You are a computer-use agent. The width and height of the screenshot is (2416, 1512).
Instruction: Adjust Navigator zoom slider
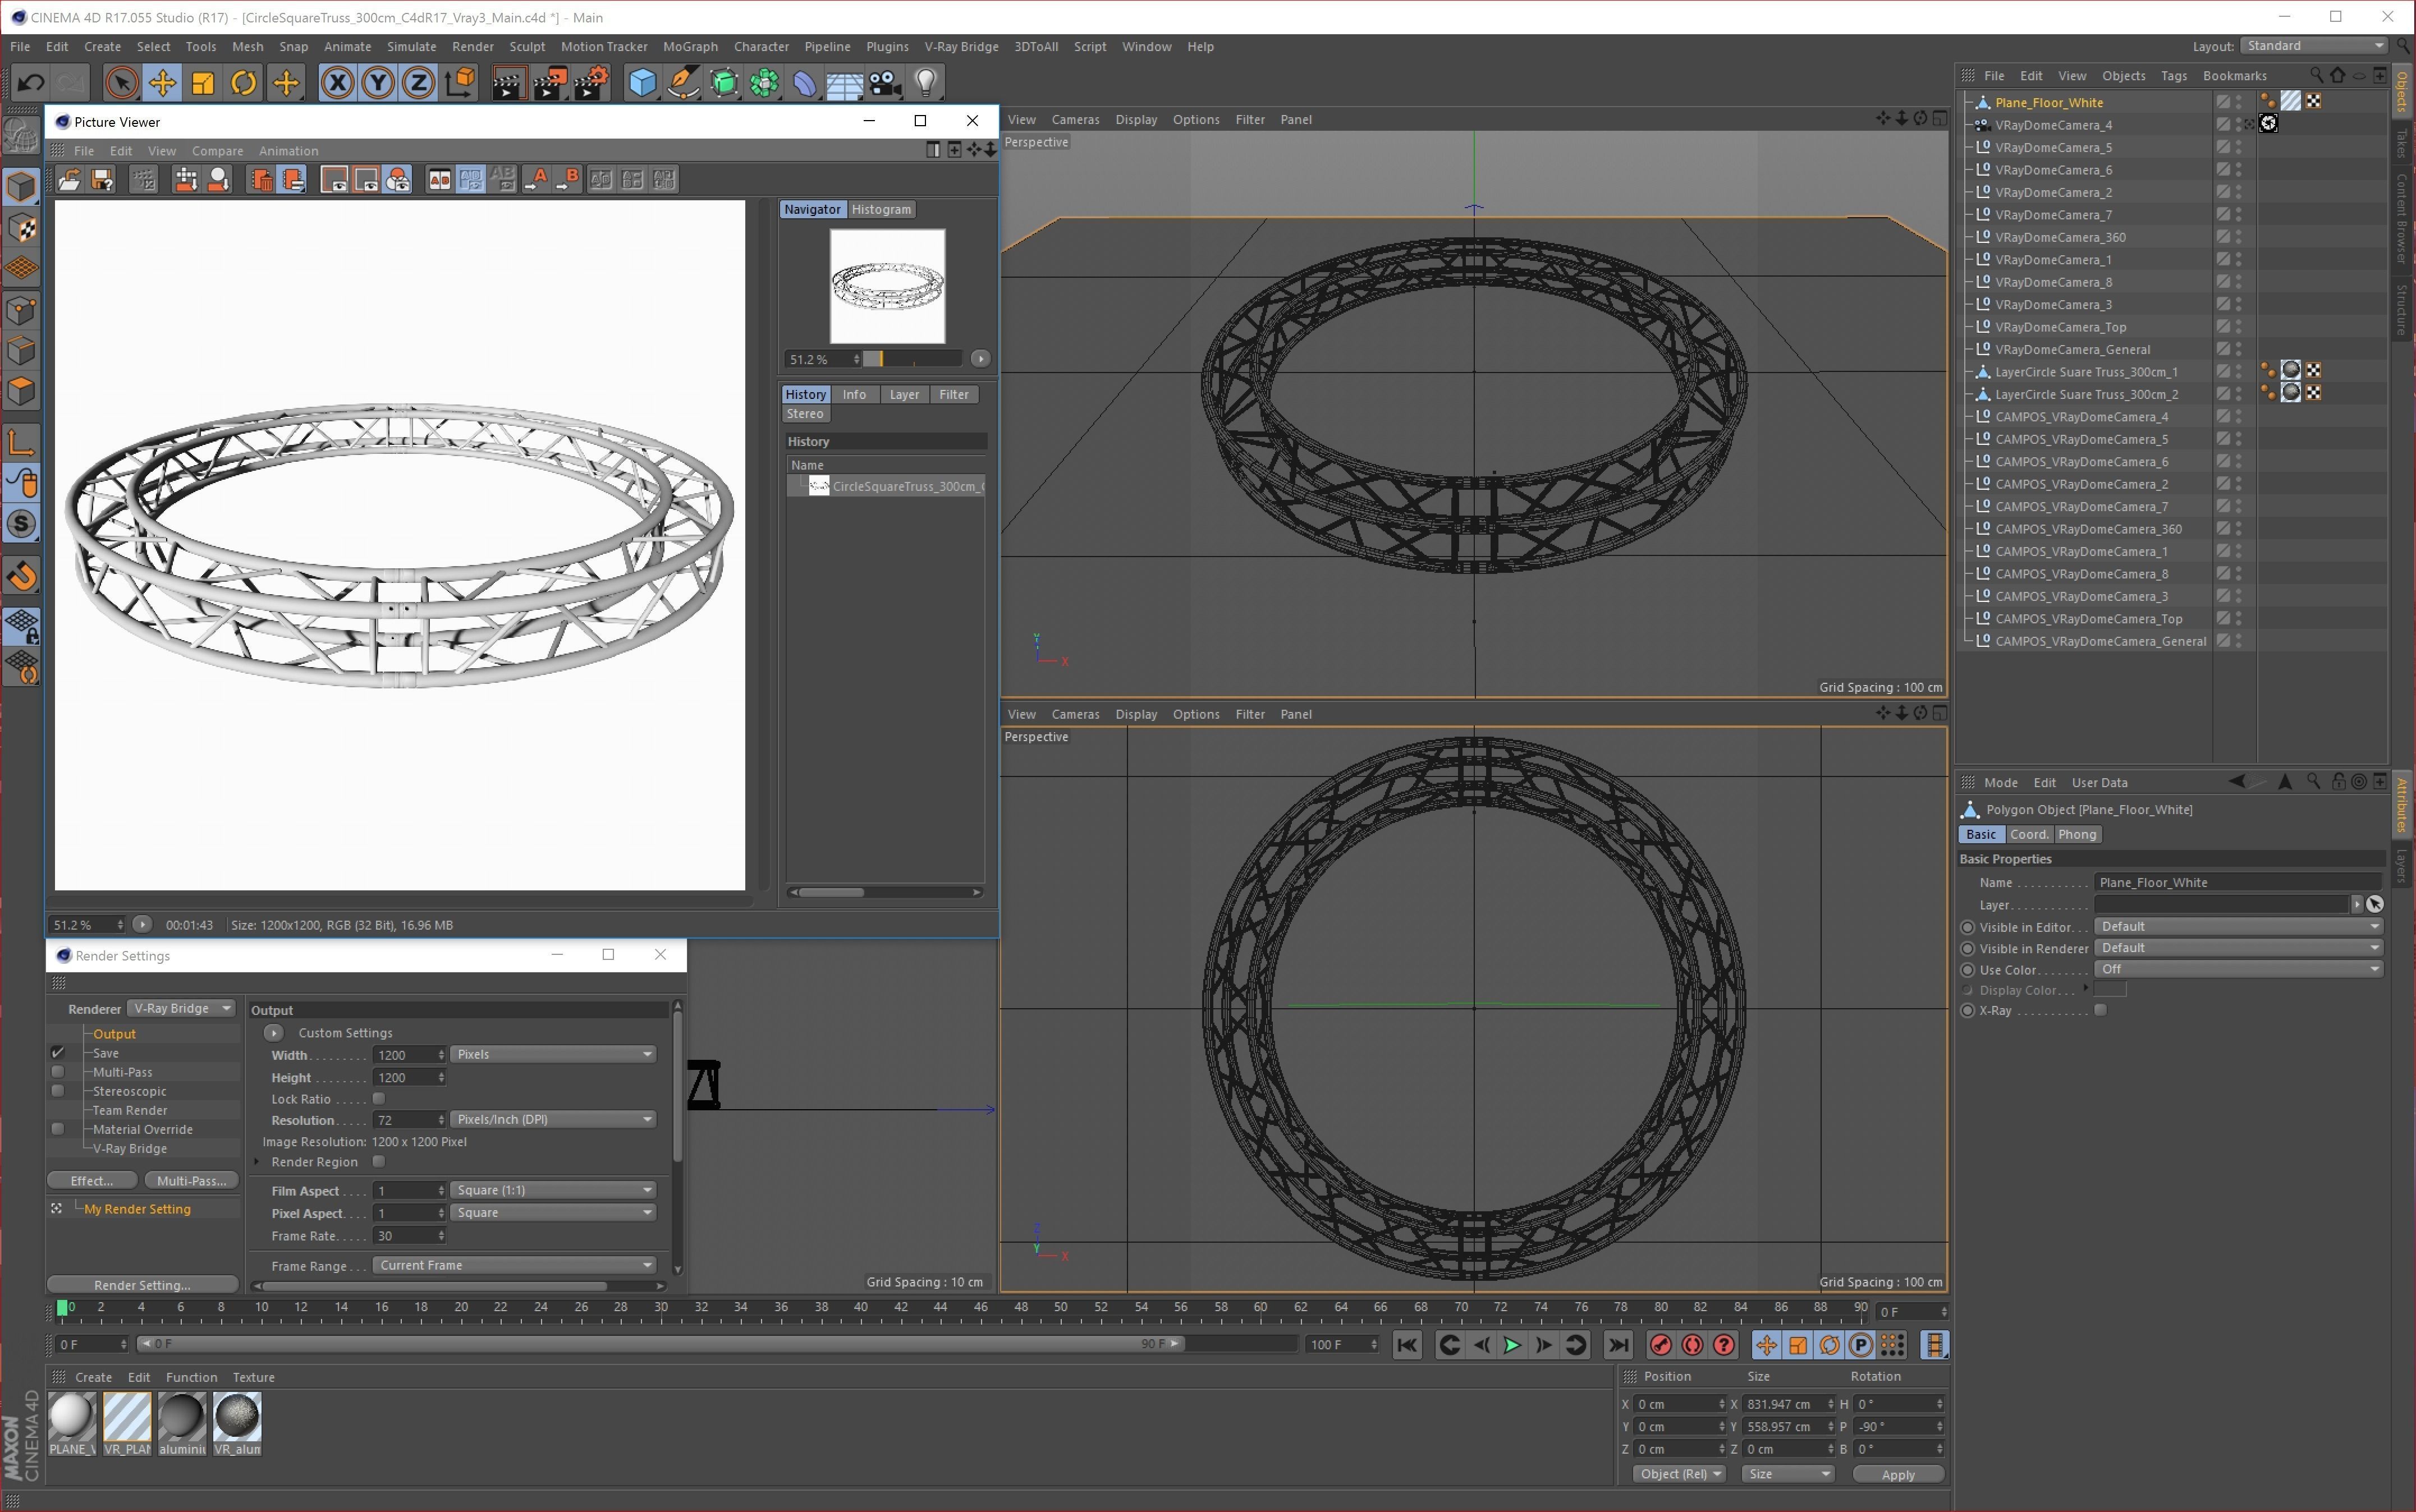click(912, 359)
